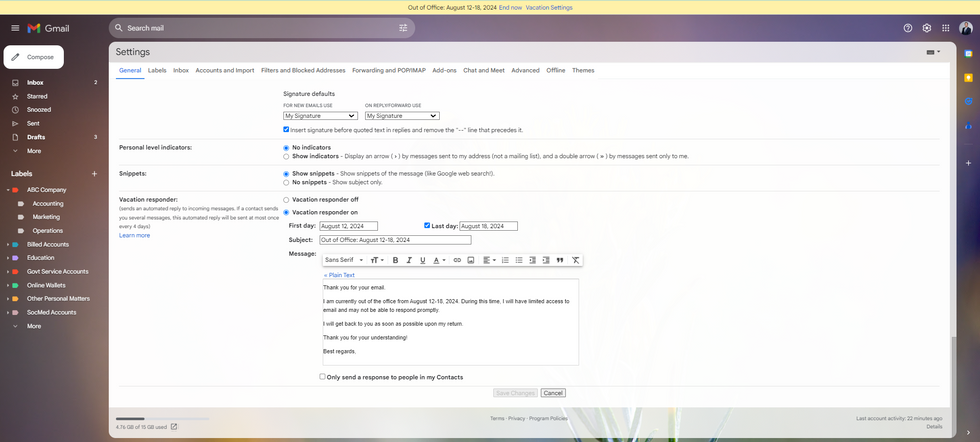Click the Get add-ons plus icon
The image size is (980, 442).
968,163
